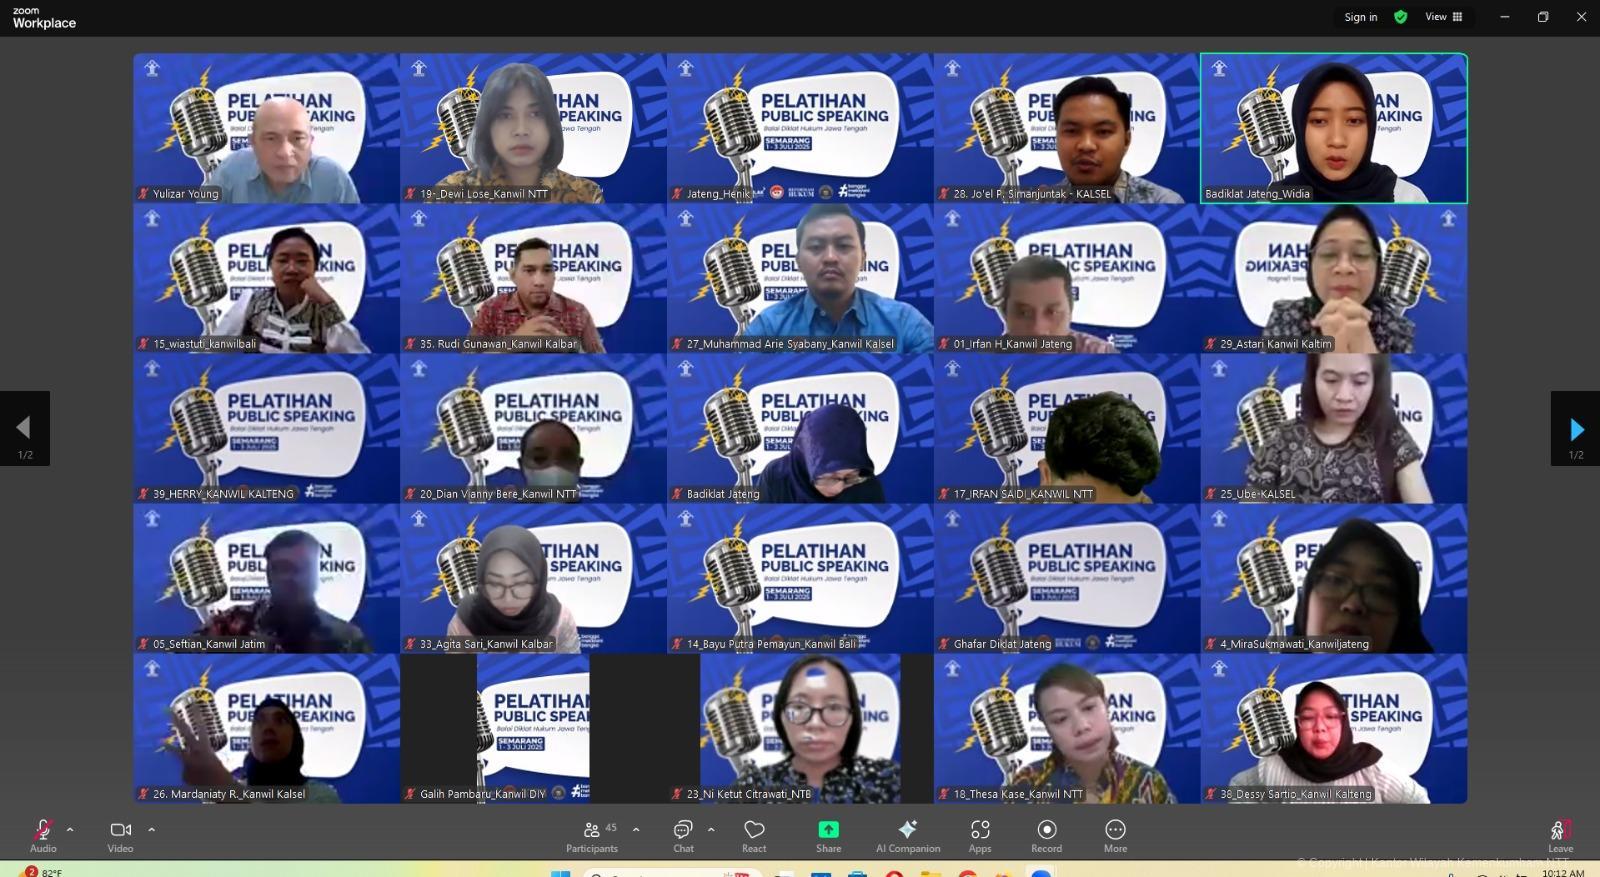Select 05_Seftian_Kanwil Jatim tile
Screen dimensions: 1600x877
point(267,578)
